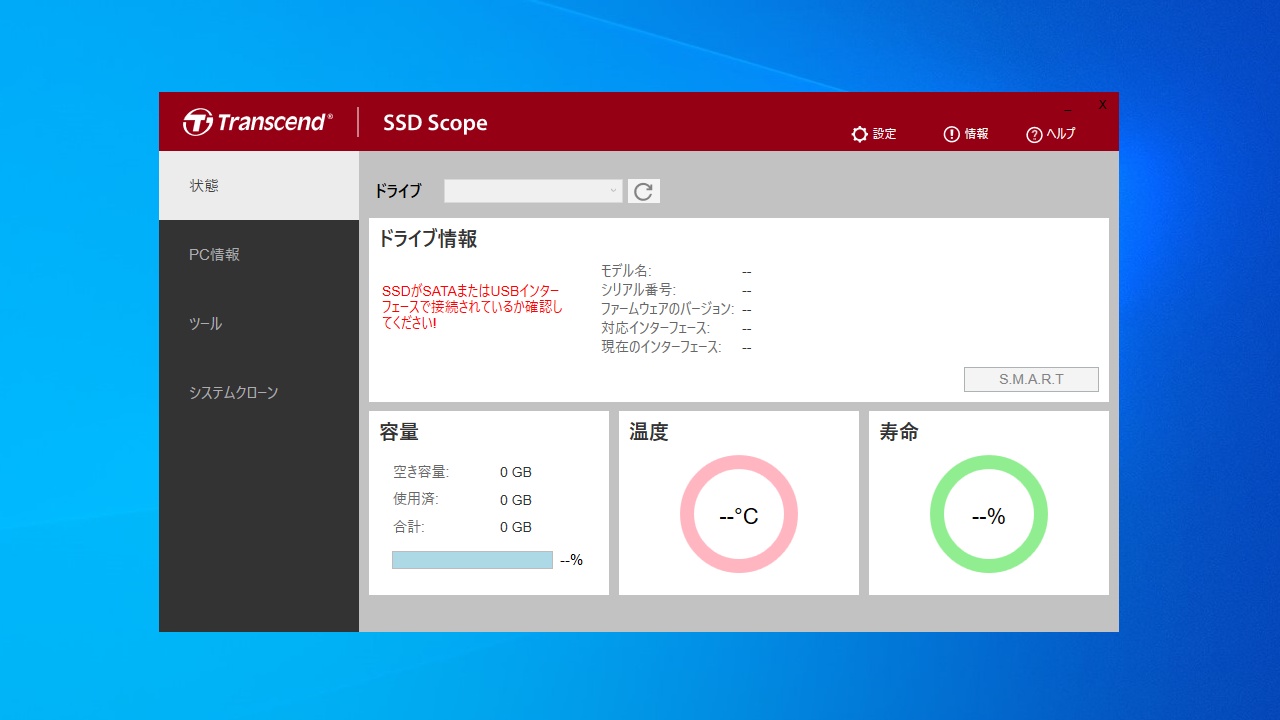Click the 温度 heading
Viewport: 1280px width, 720px height.
649,432
